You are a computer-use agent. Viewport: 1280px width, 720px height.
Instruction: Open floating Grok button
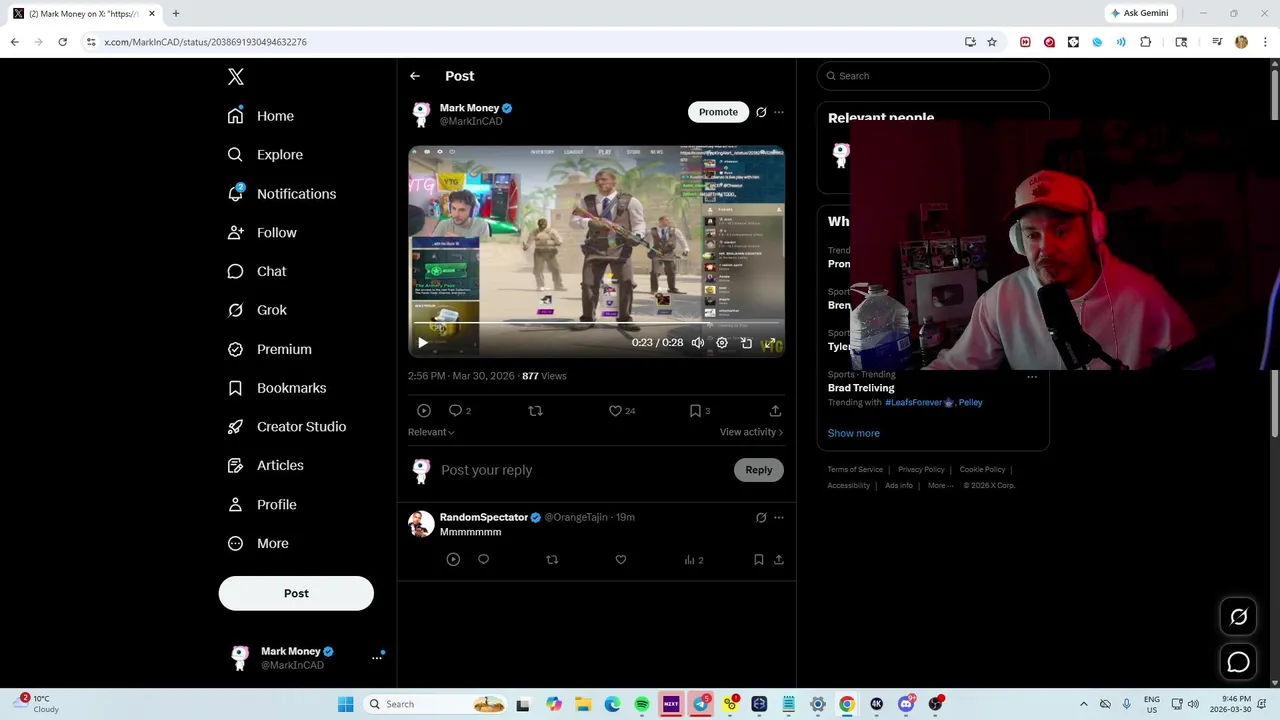[1239, 618]
